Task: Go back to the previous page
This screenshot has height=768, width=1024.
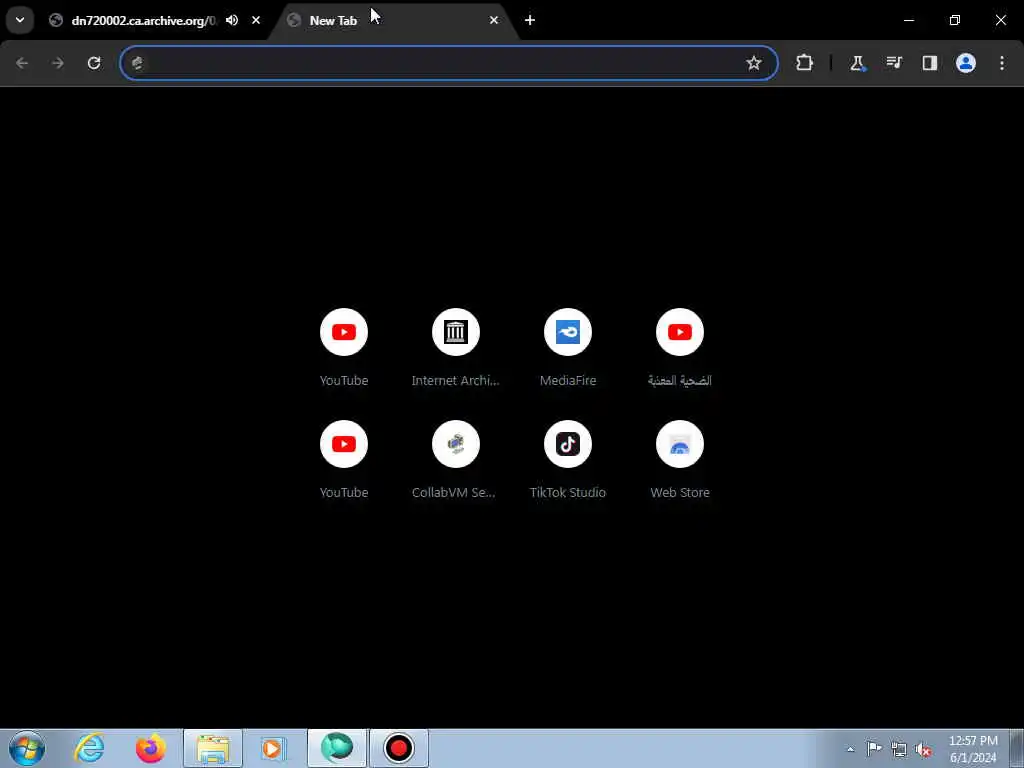Action: click(22, 63)
